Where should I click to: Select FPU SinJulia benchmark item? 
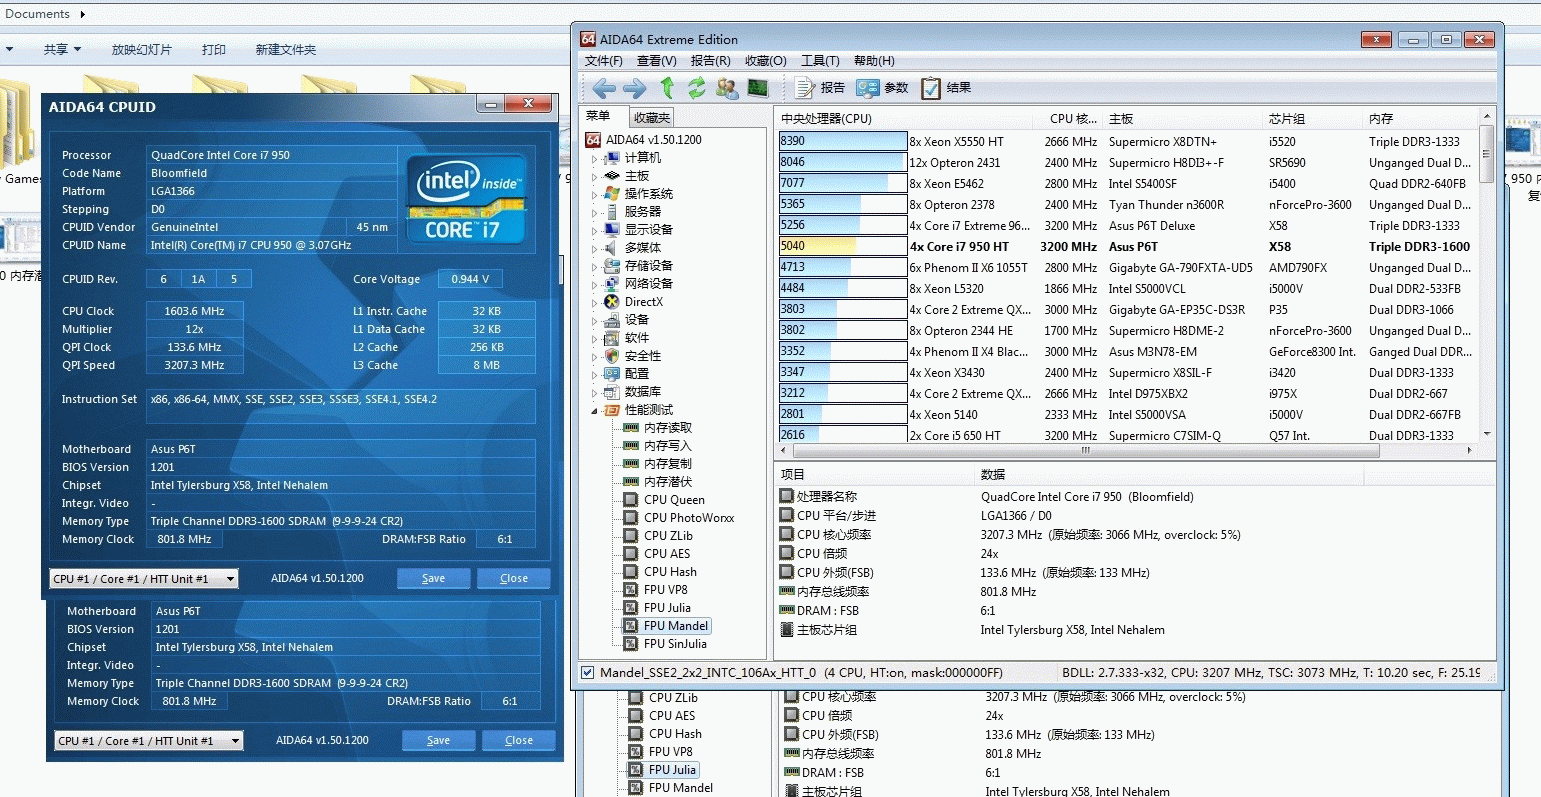pos(675,644)
